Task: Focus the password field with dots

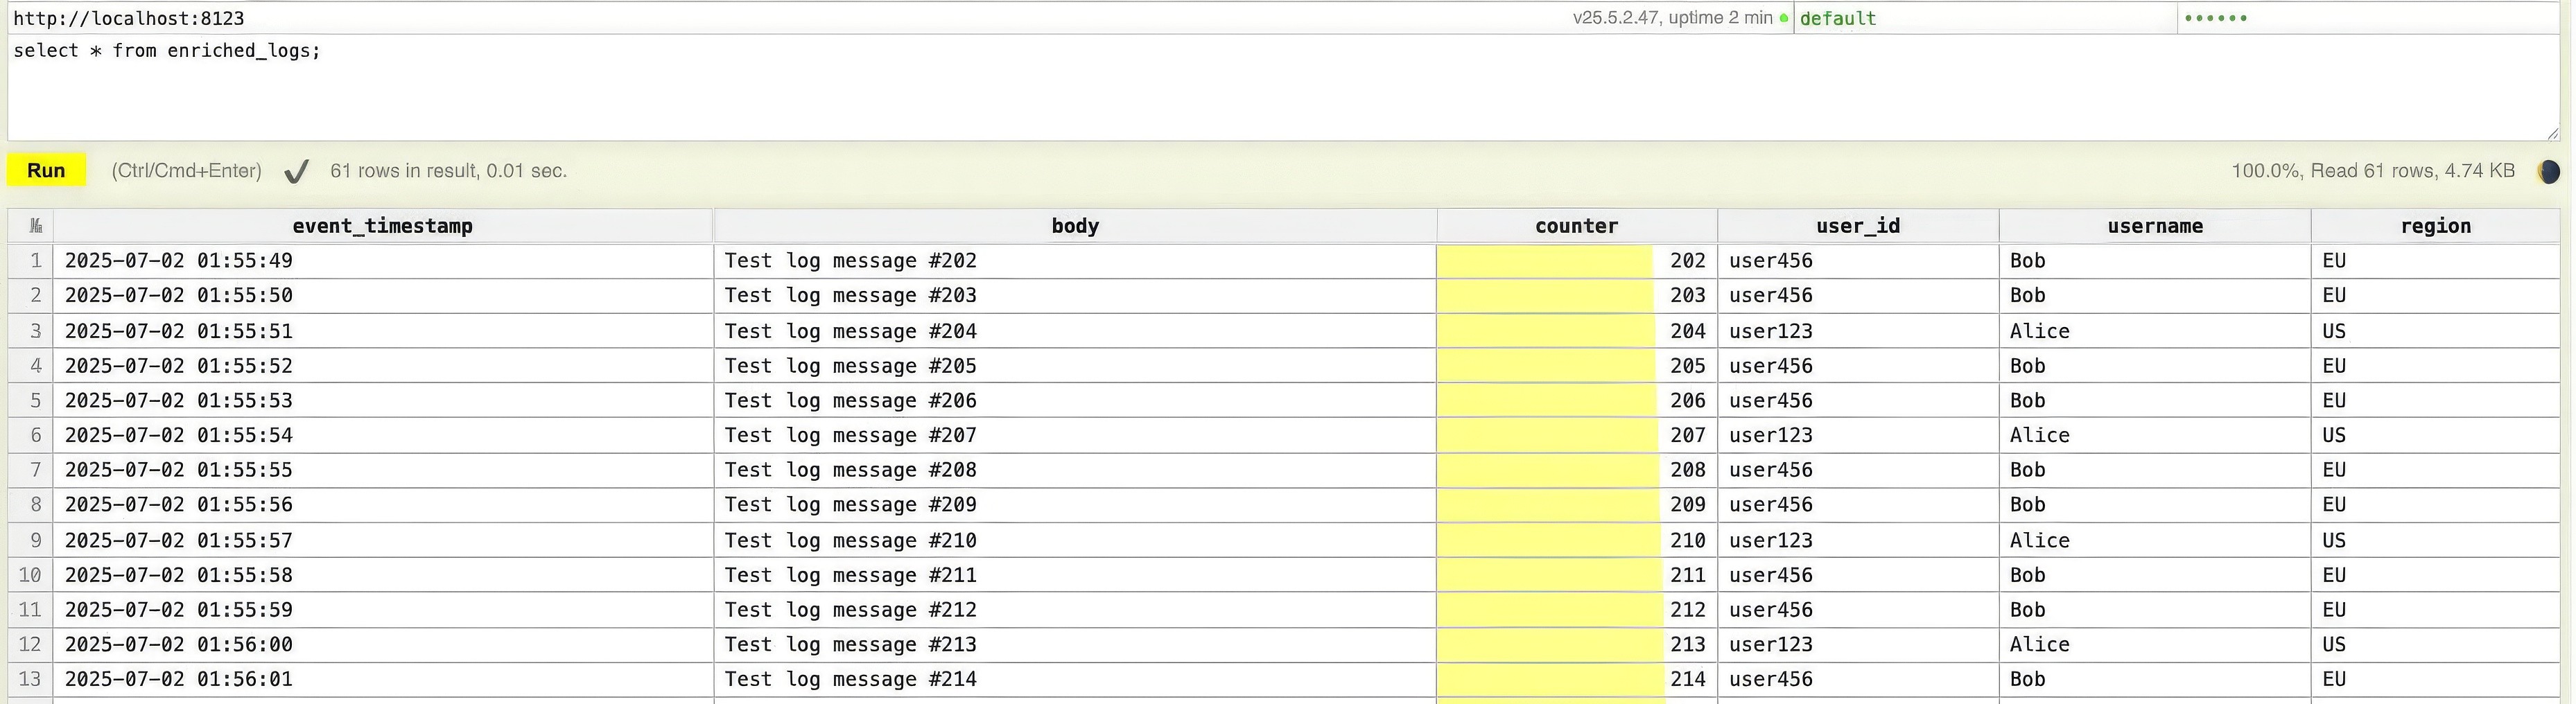Action: (2369, 18)
